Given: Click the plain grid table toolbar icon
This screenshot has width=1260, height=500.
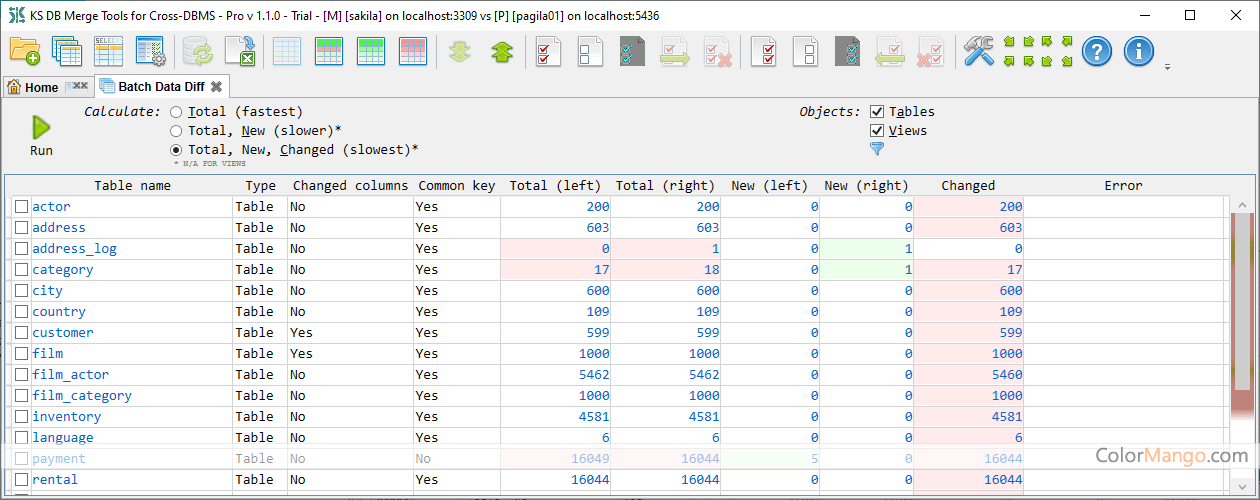Looking at the screenshot, I should click(x=288, y=51).
